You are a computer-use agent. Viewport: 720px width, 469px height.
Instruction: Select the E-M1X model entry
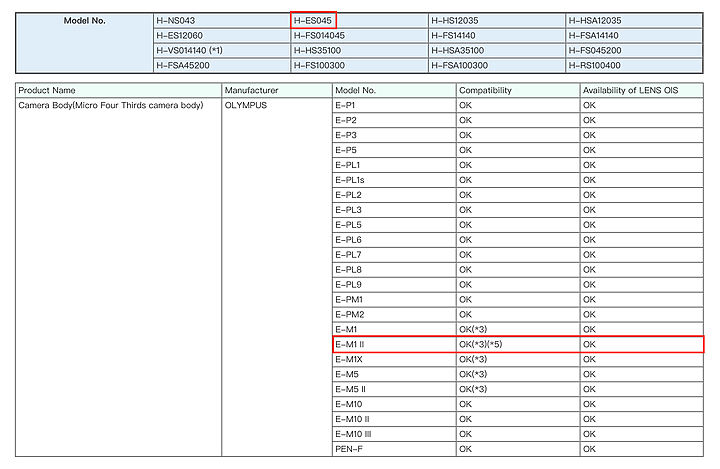click(394, 359)
